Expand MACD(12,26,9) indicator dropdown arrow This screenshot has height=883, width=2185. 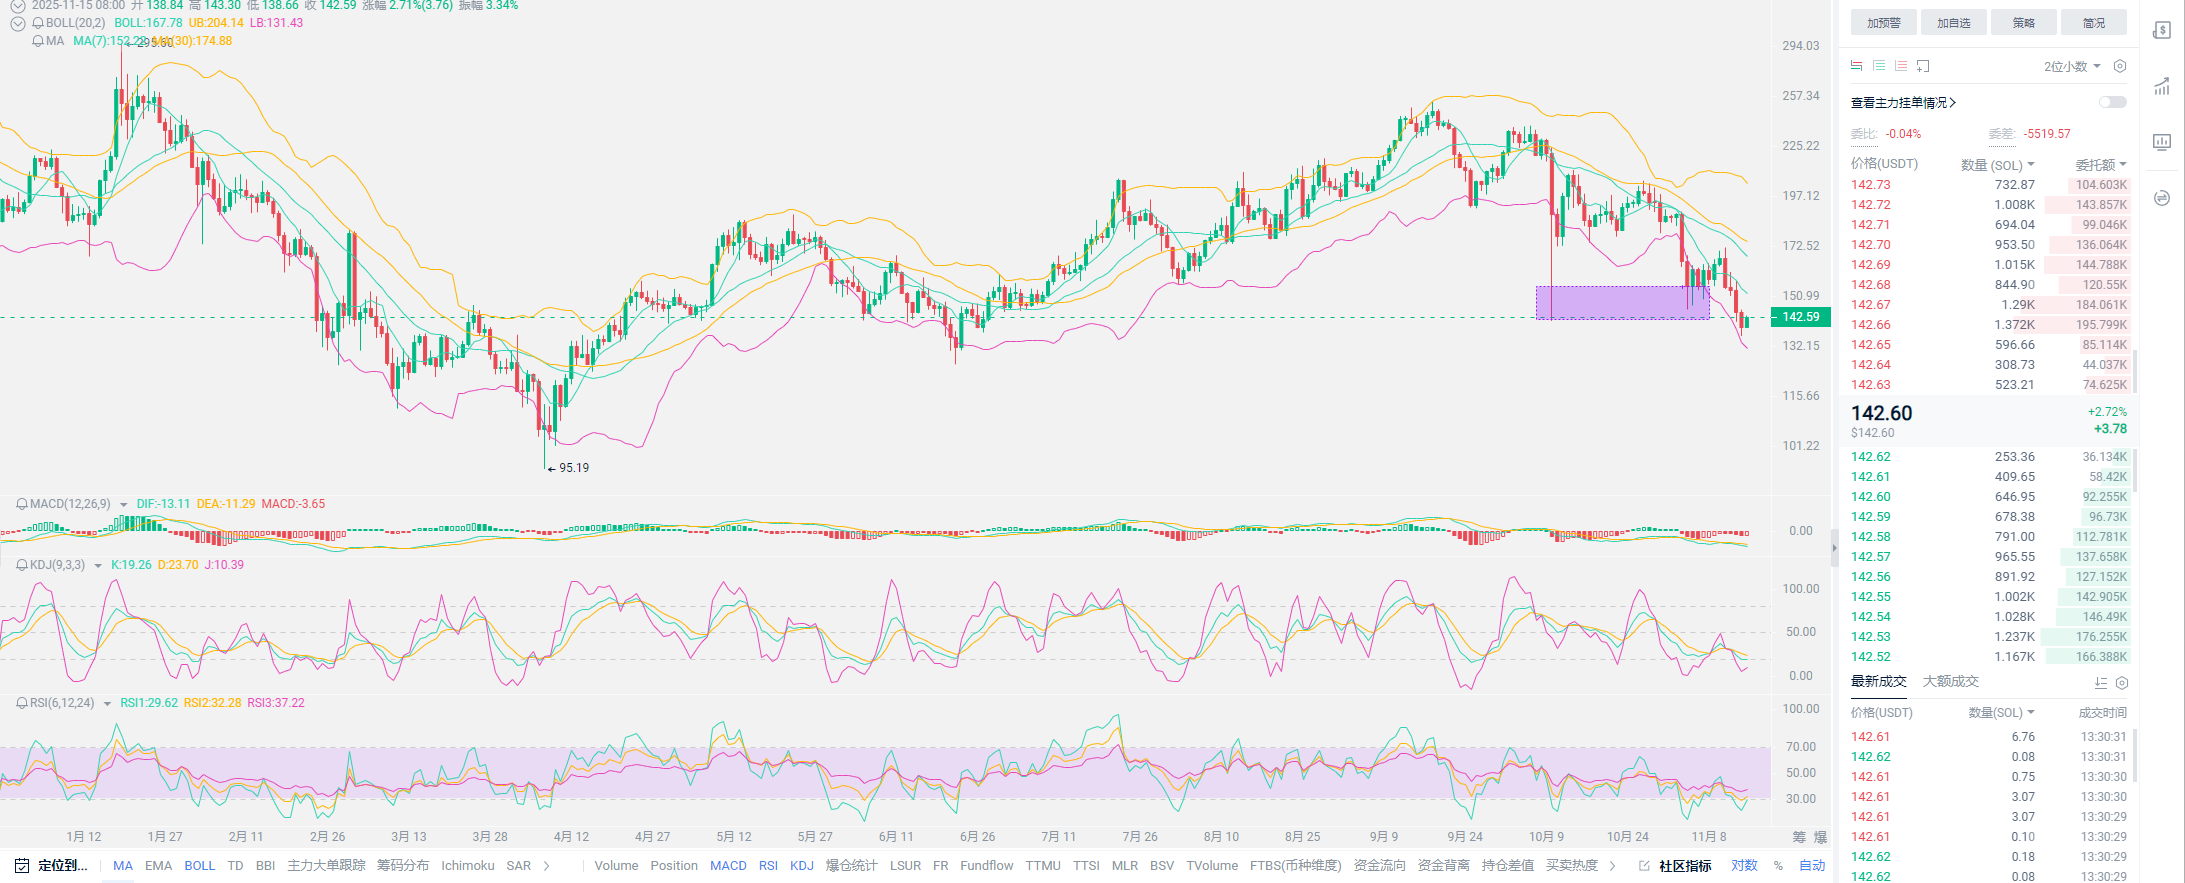point(124,505)
